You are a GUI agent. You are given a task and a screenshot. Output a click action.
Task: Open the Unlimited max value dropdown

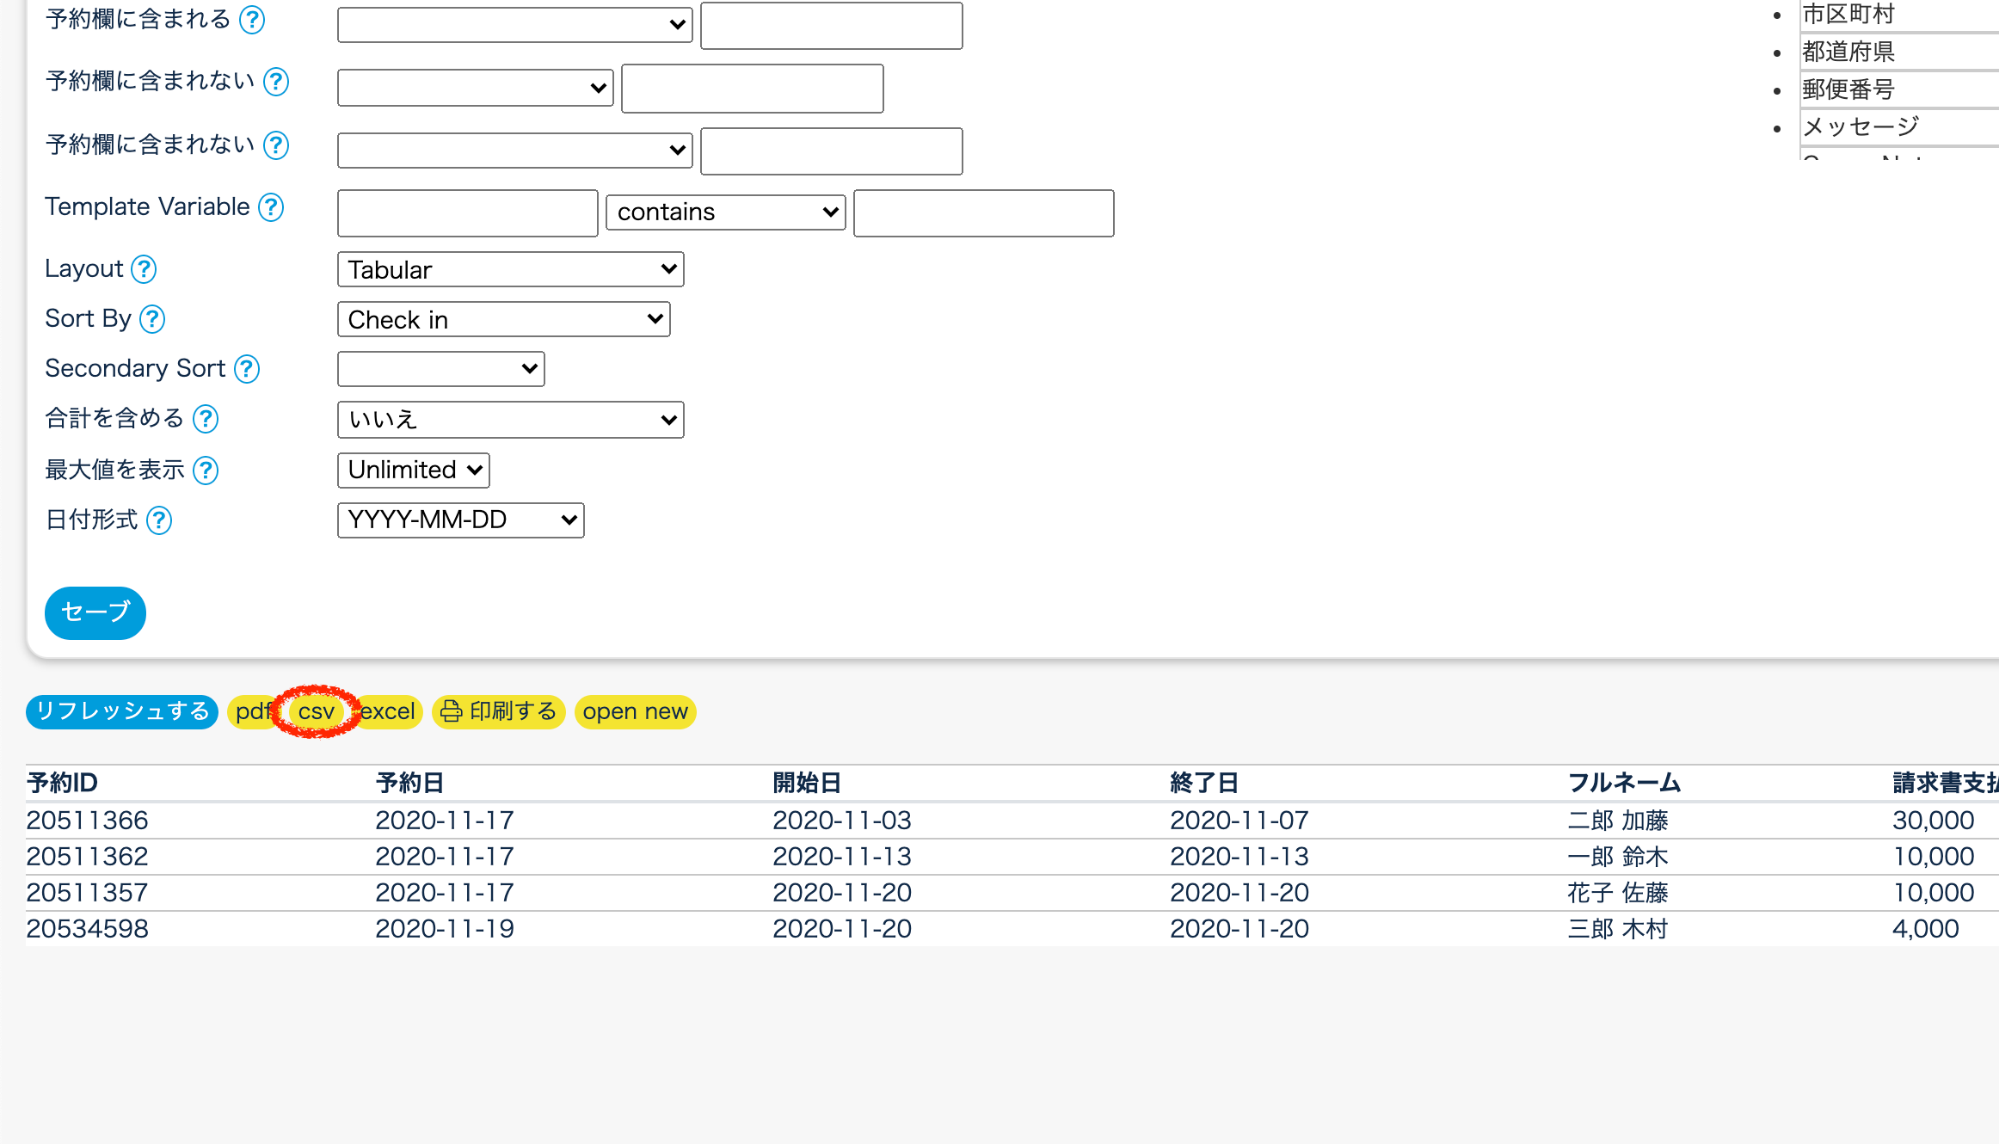(x=413, y=470)
